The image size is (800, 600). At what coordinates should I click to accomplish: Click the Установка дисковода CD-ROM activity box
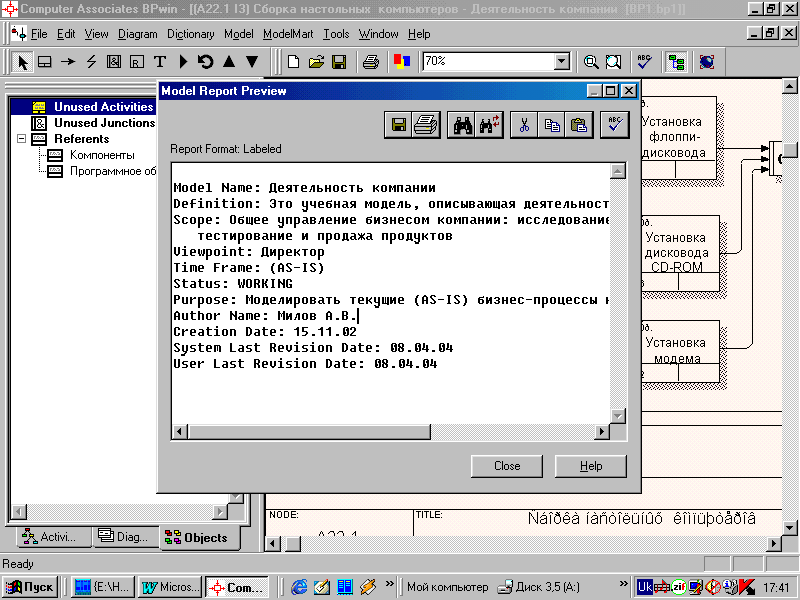(x=680, y=253)
